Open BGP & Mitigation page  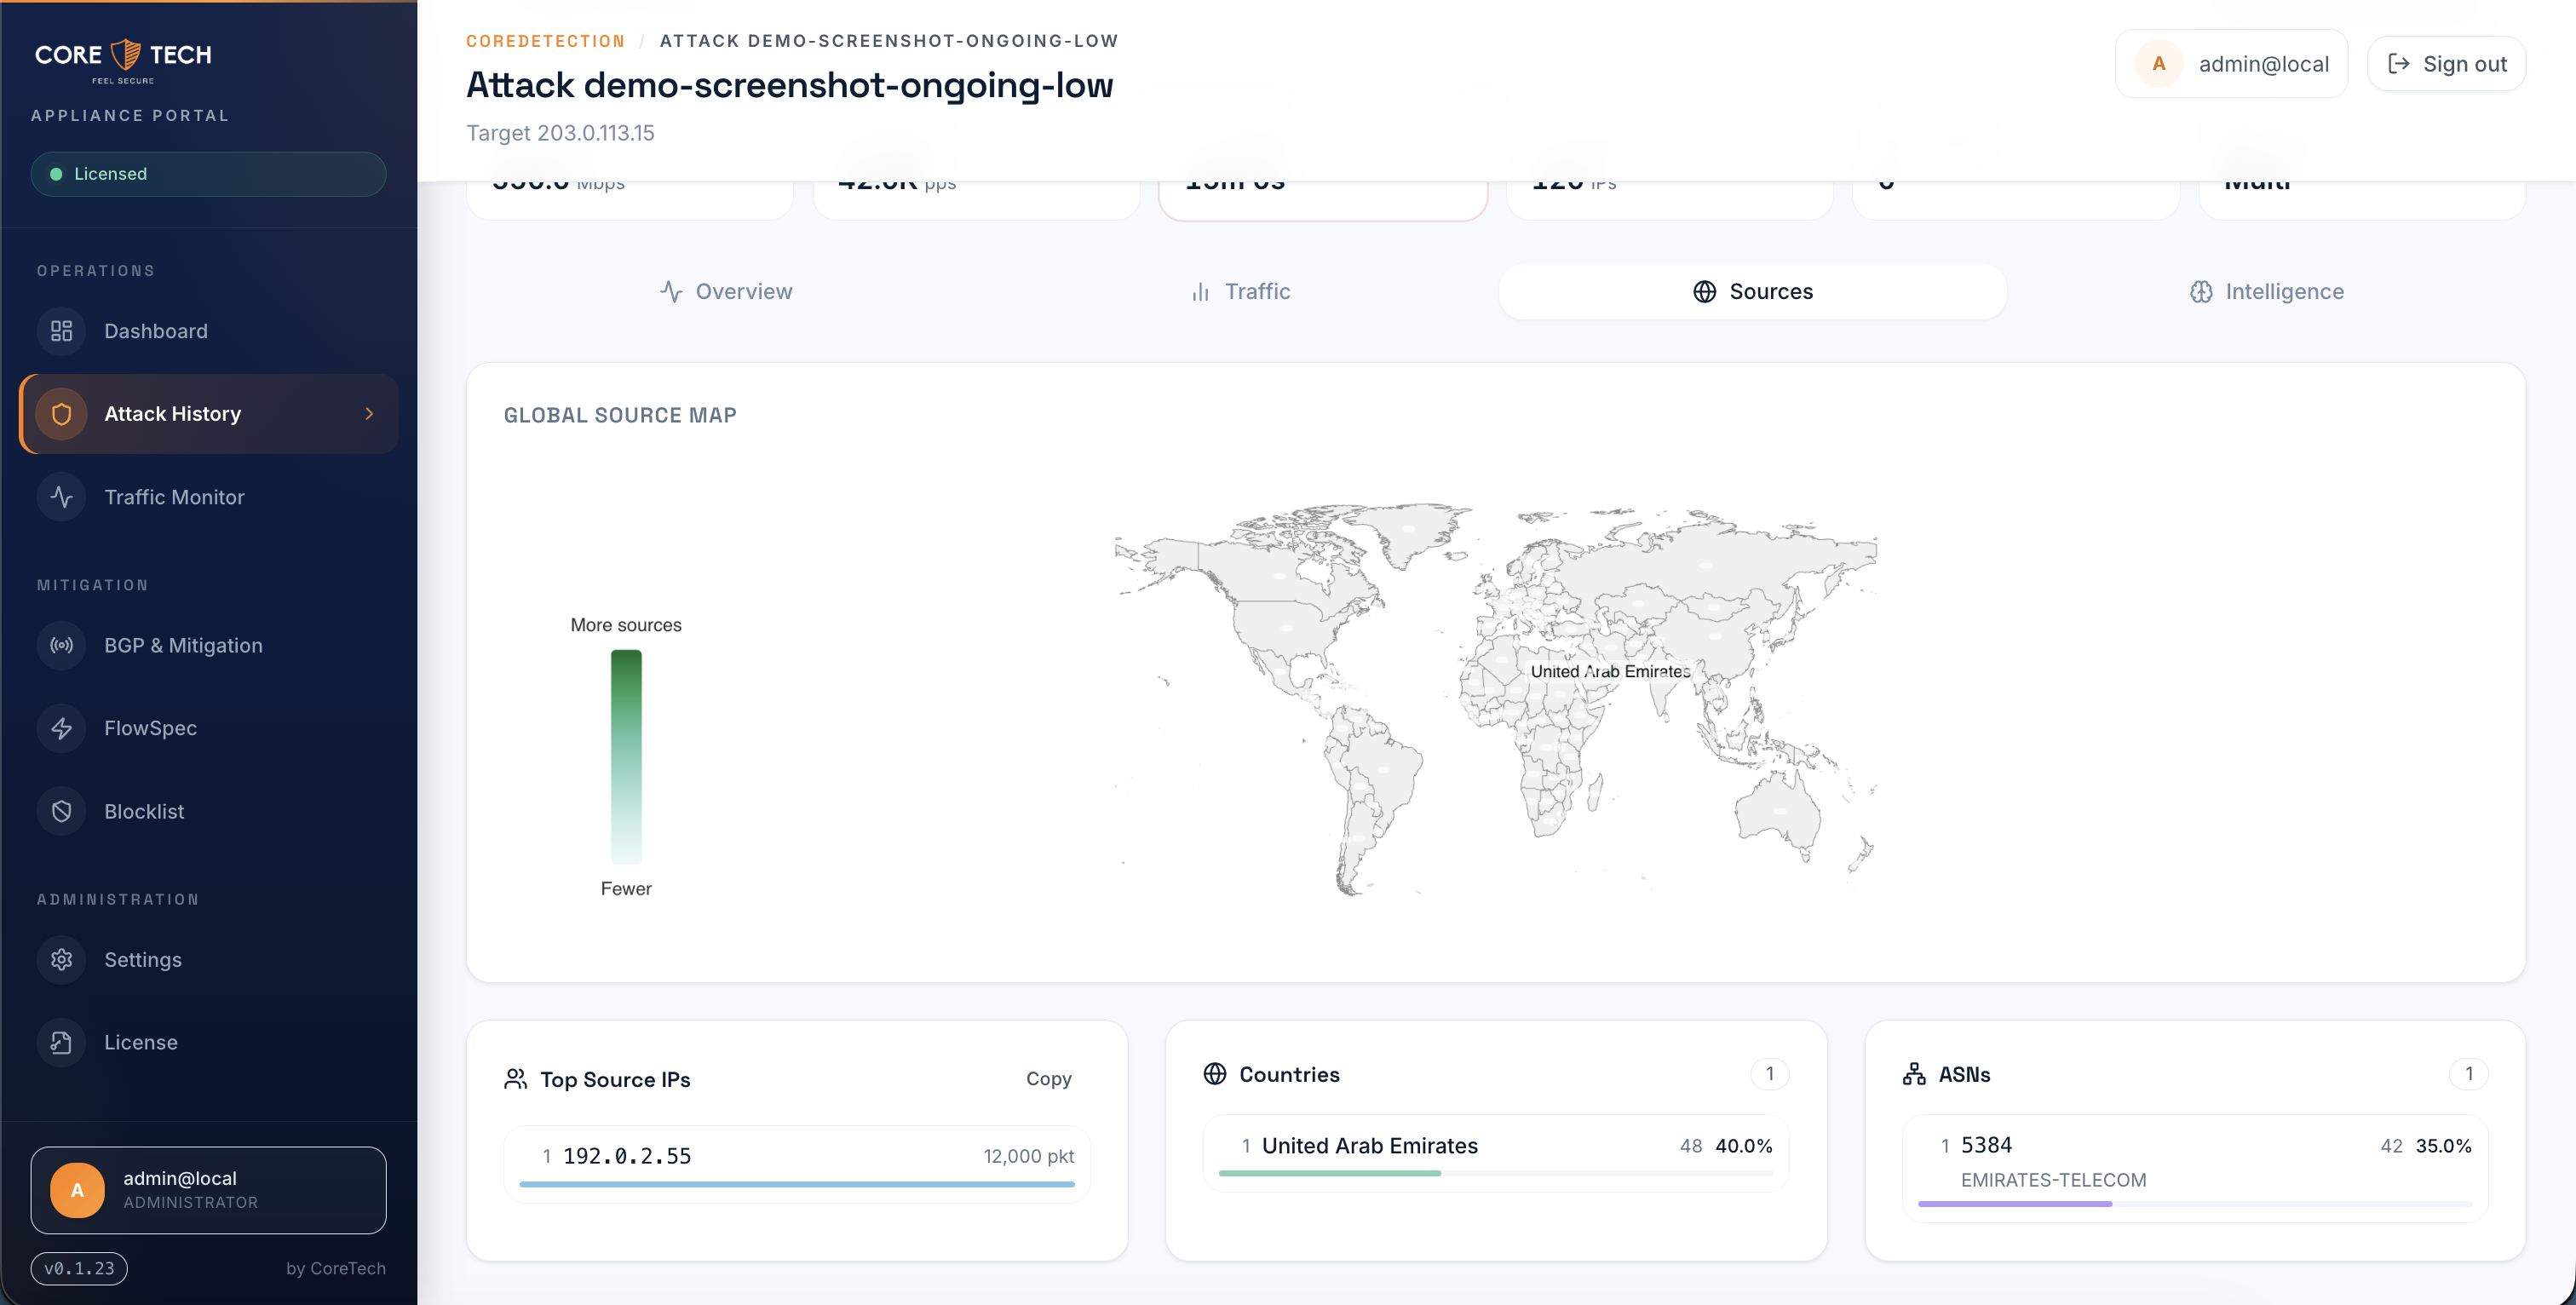coord(208,645)
